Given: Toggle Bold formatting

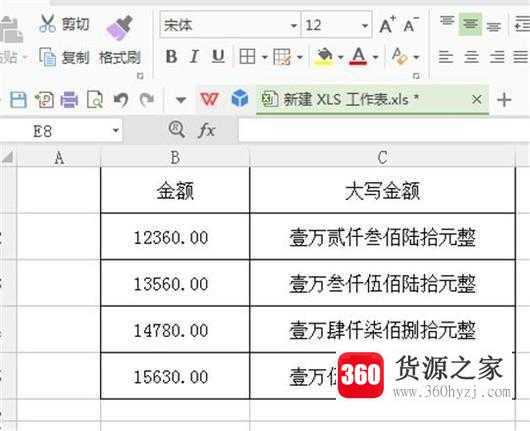Looking at the screenshot, I should (x=171, y=56).
